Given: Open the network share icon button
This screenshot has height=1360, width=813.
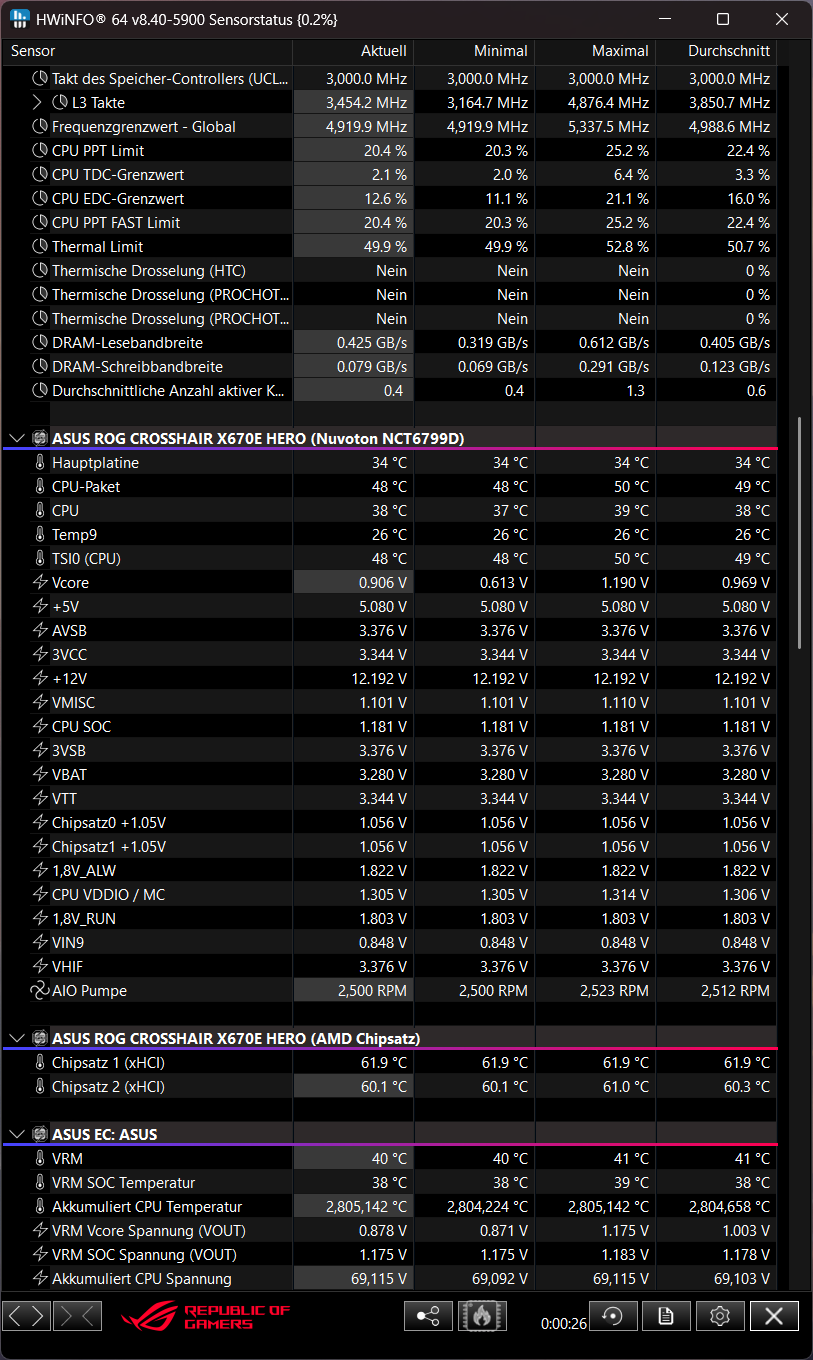Looking at the screenshot, I should click(428, 1316).
